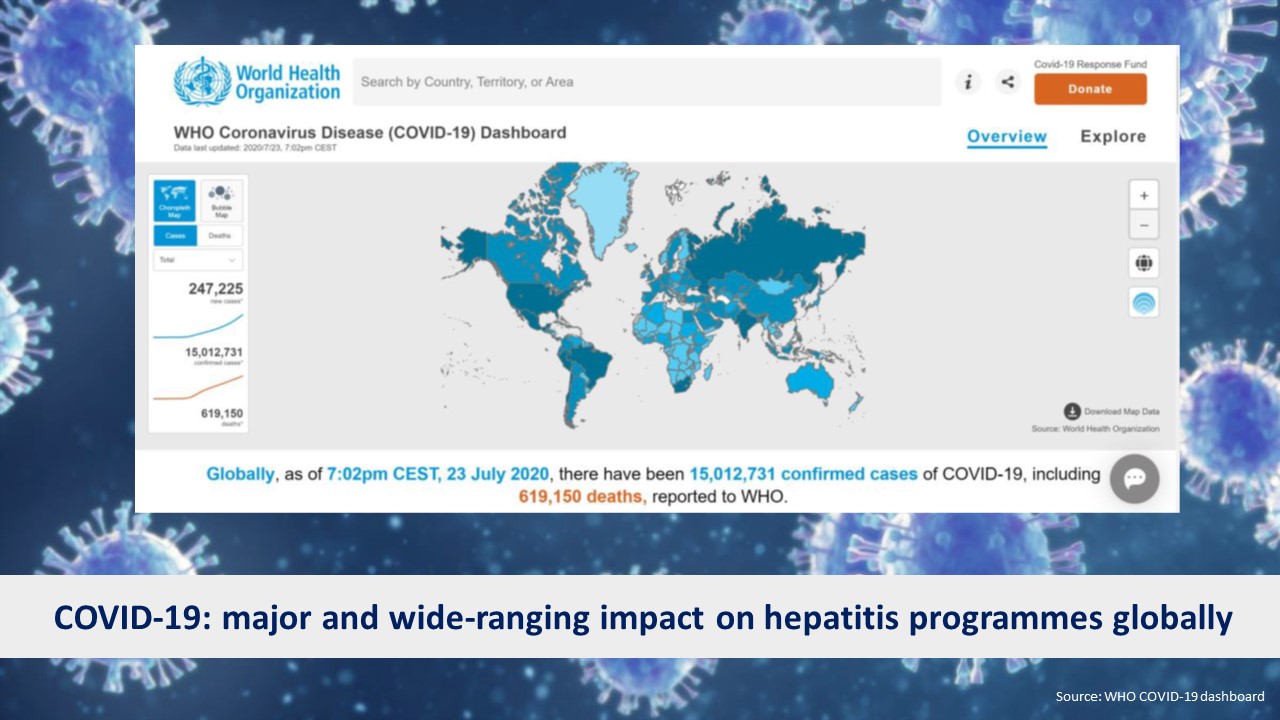
Task: Select the Choropleth Map view button
Action: point(174,201)
